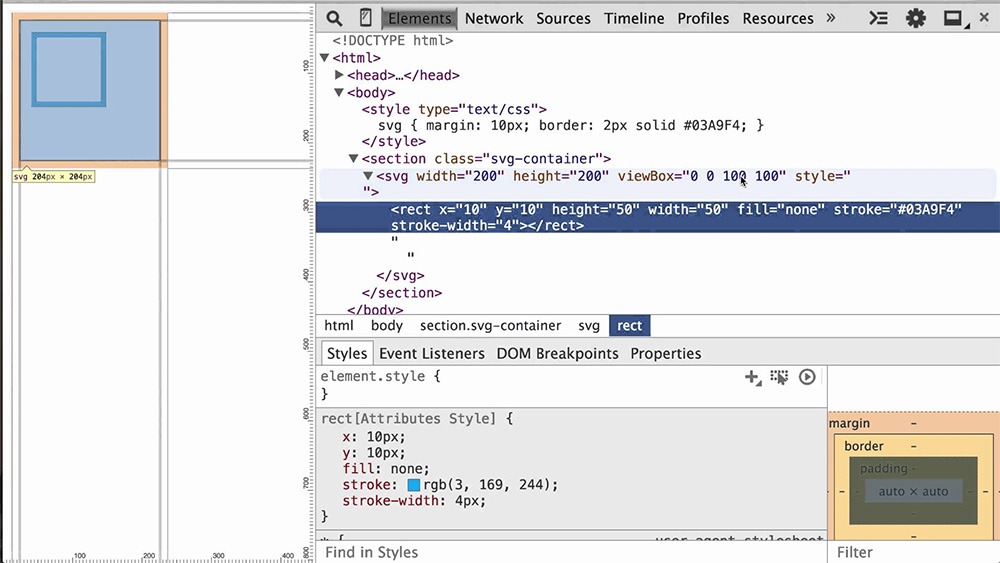Click the animation play icon in Styles
Image resolution: width=1000 pixels, height=563 pixels.
(807, 377)
